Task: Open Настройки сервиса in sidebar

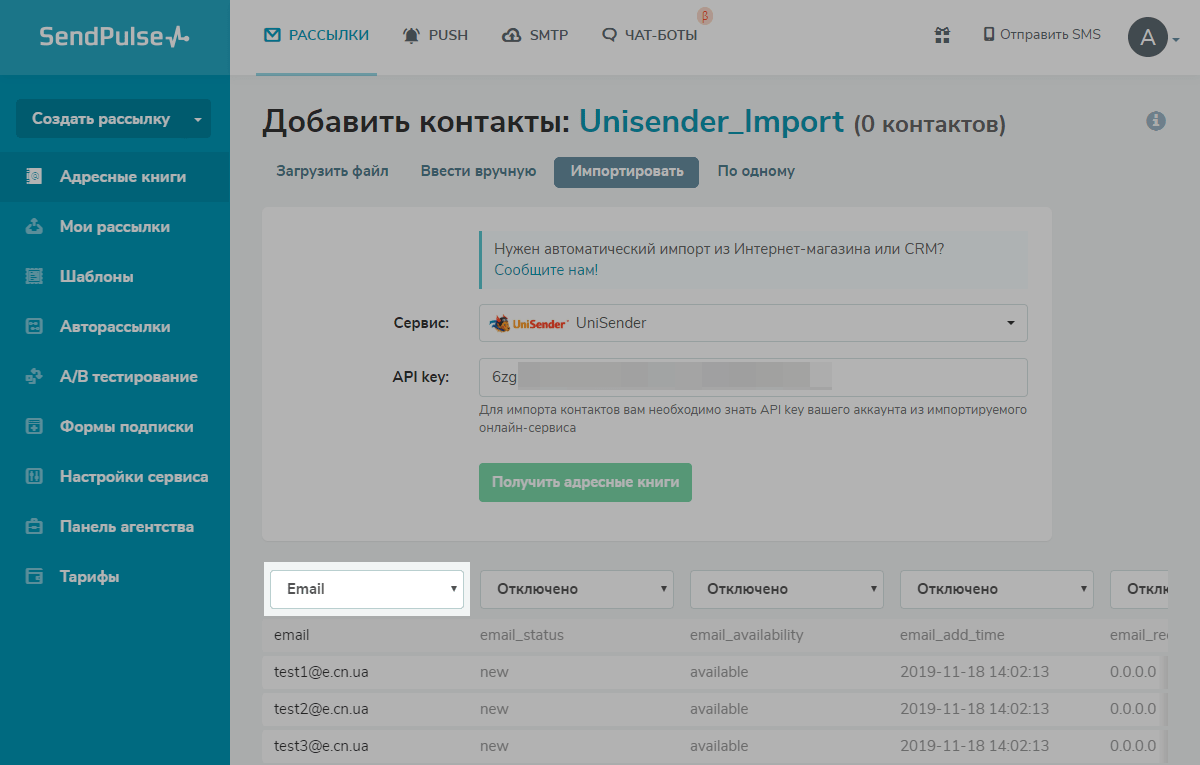Action: tap(115, 477)
